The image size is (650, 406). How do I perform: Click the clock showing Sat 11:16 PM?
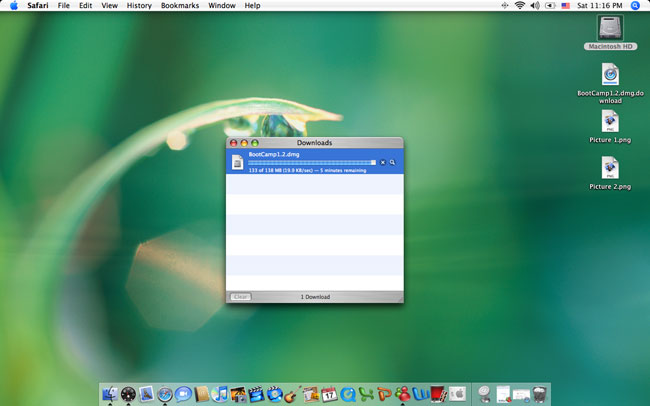point(599,5)
